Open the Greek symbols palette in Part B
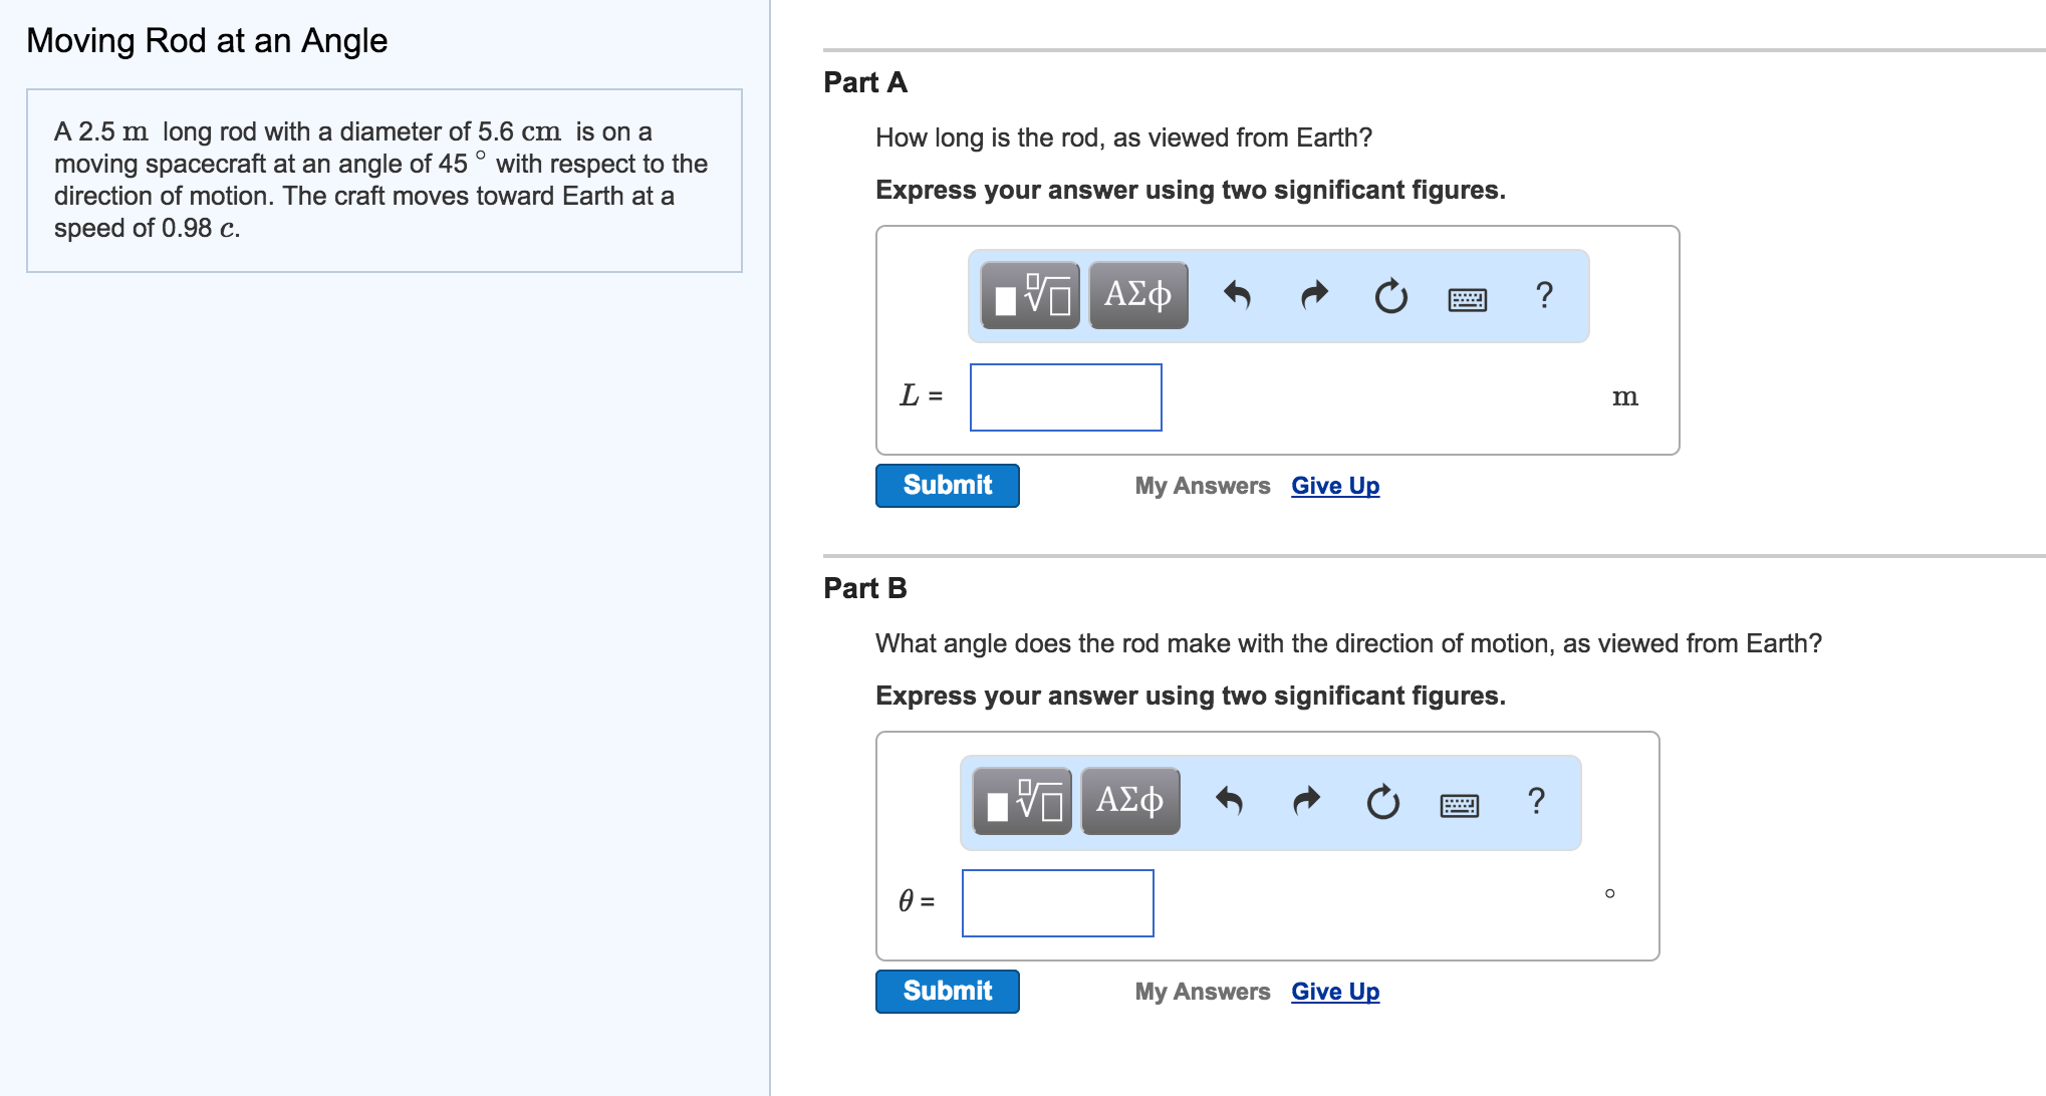Image resolution: width=2046 pixels, height=1096 pixels. pyautogui.click(x=1130, y=802)
